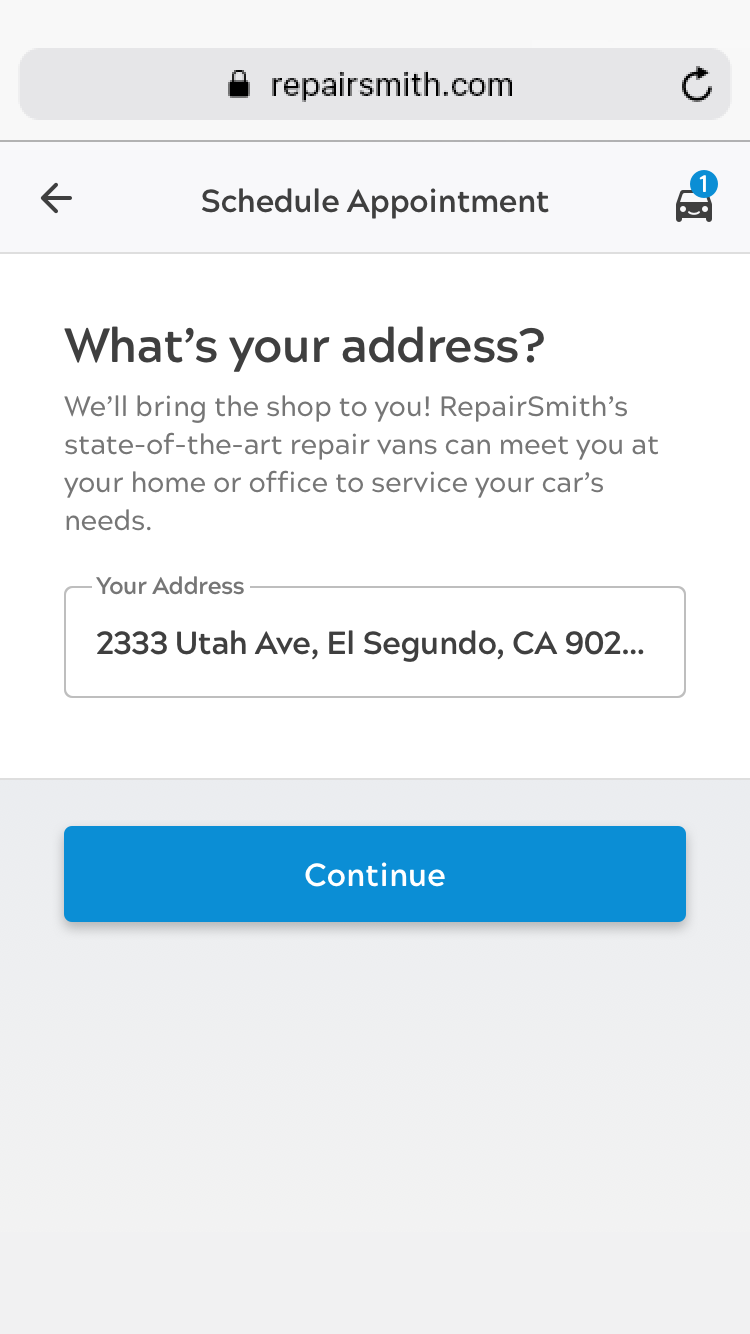The width and height of the screenshot is (750, 1334).
Task: Click the repair vans description paragraph
Action: [361, 463]
